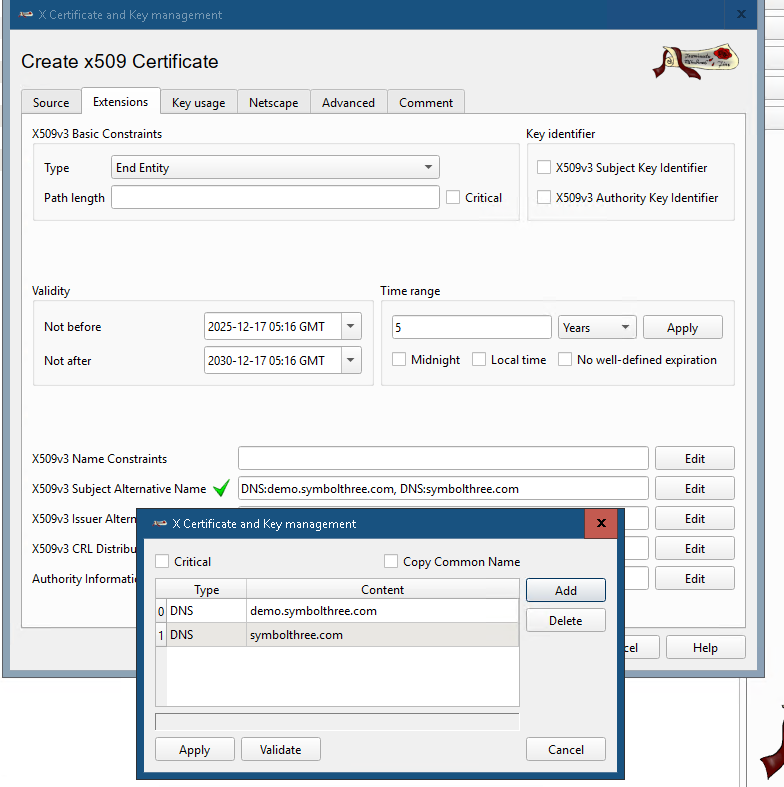The height and width of the screenshot is (787, 784).
Task: Open the Not before date dropdown arrow
Action: coord(351,326)
